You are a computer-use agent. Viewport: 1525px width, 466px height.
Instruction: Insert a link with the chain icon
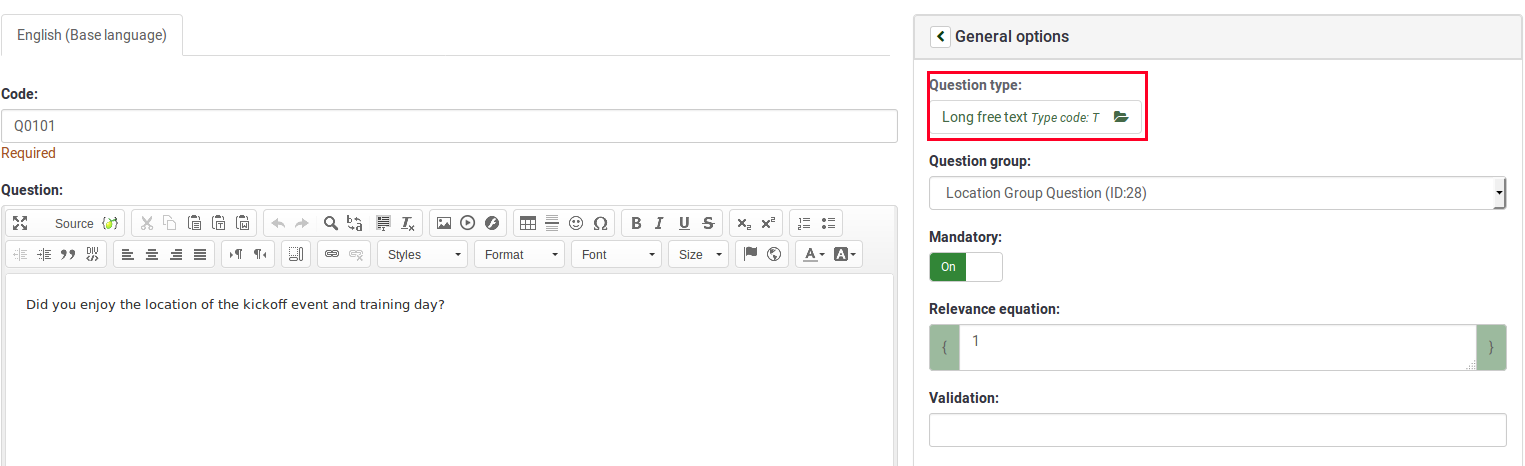(x=332, y=254)
